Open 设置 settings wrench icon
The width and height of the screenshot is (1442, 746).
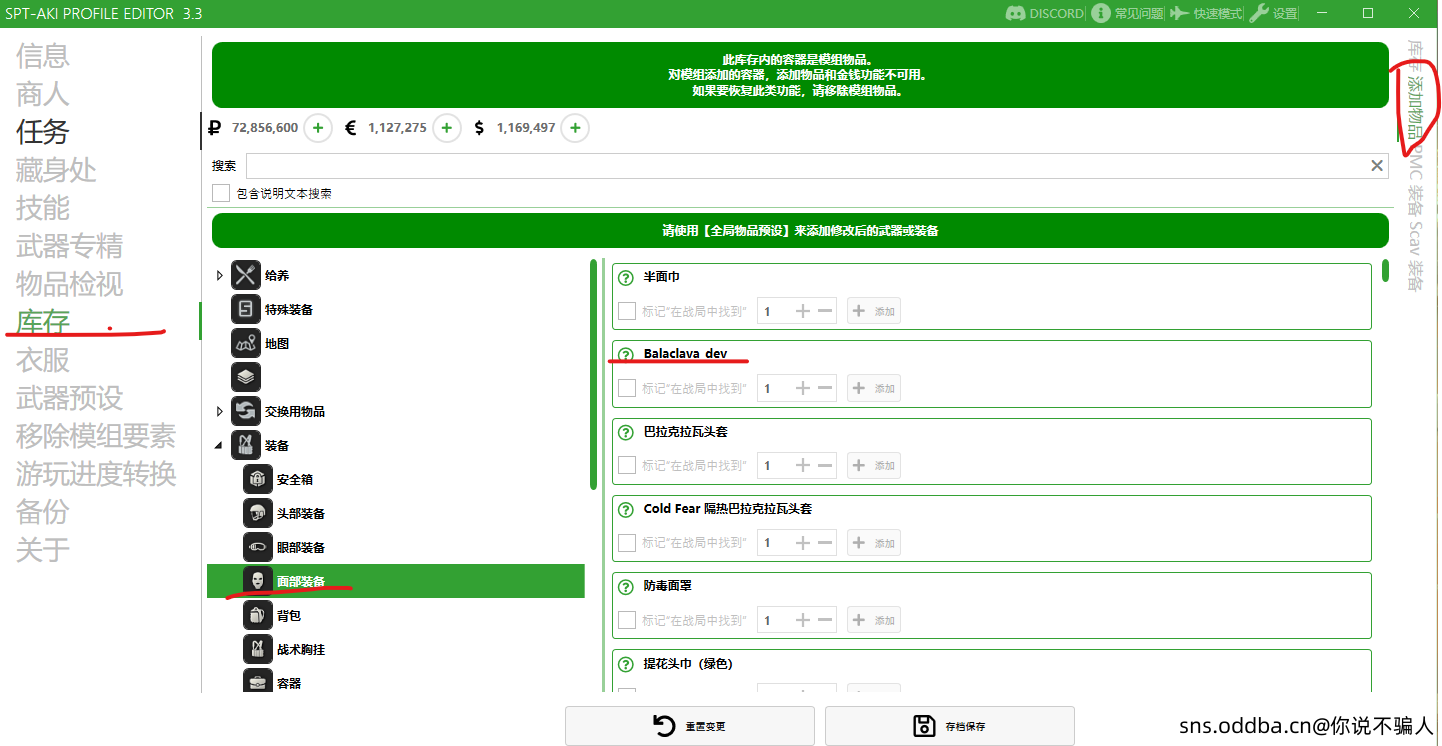[x=1259, y=13]
